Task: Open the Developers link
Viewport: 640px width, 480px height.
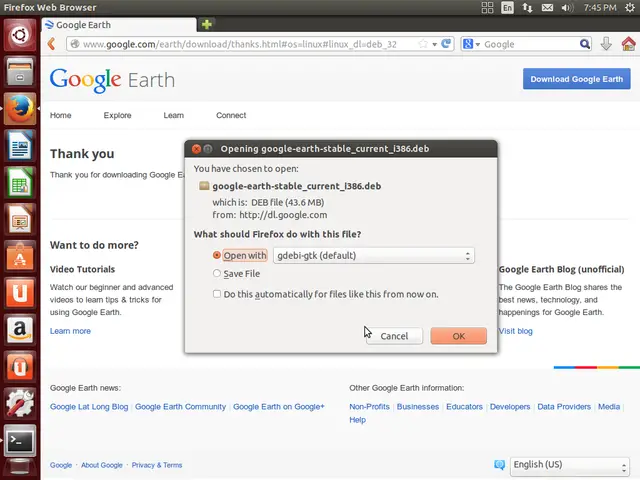Action: [x=510, y=407]
